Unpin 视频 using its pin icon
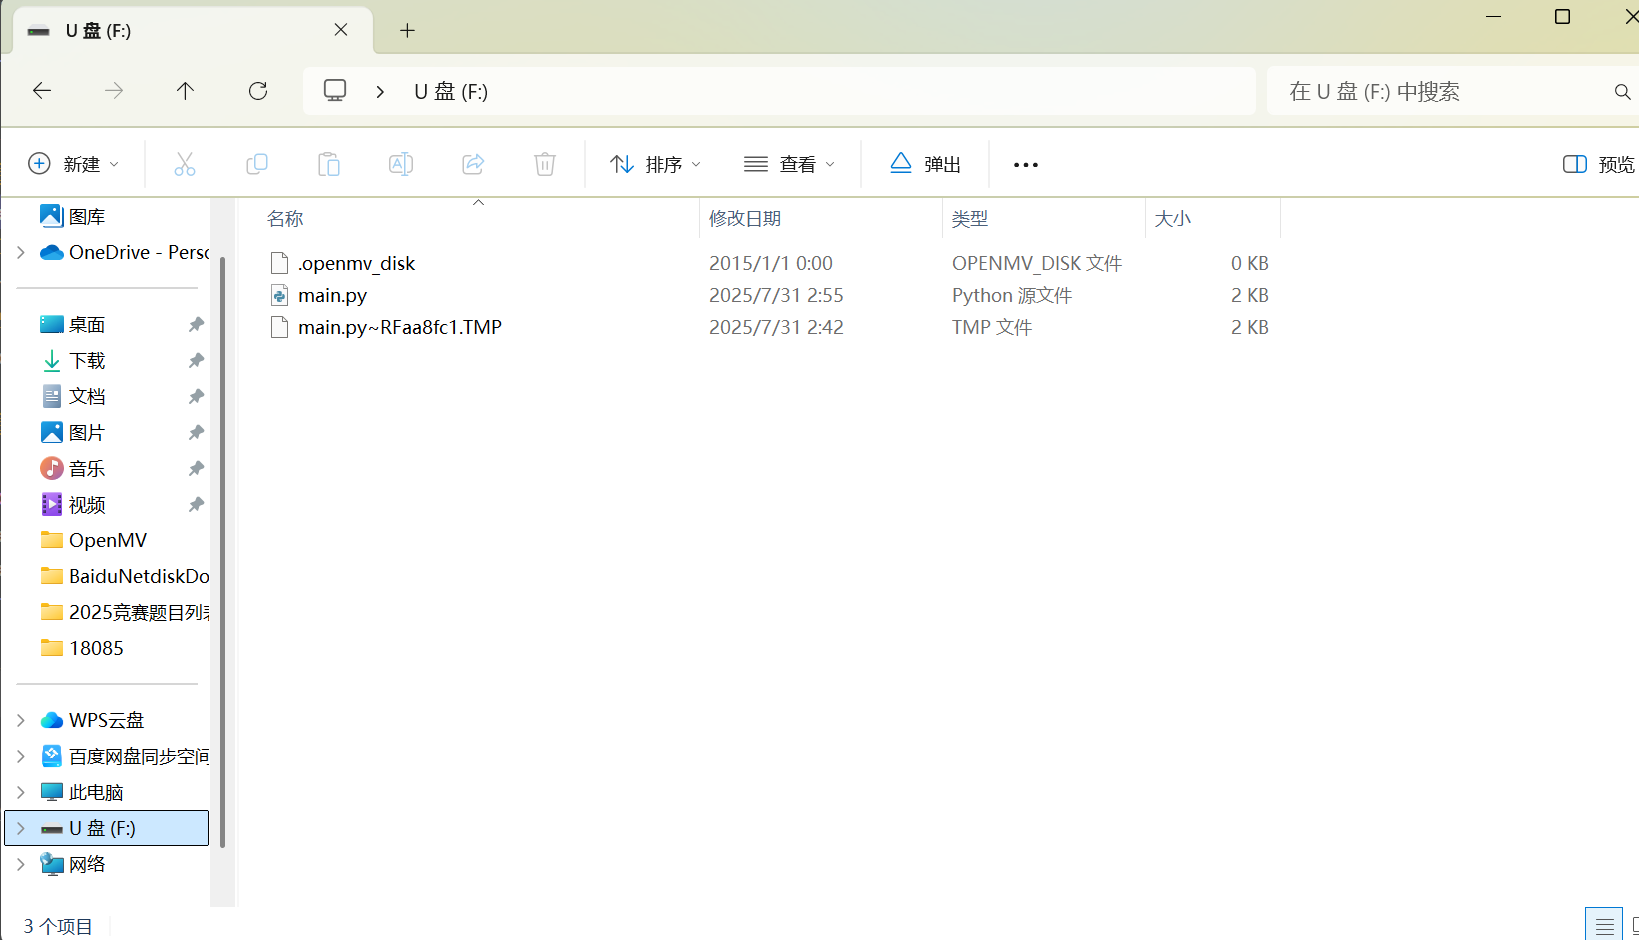1639x940 pixels. click(196, 504)
